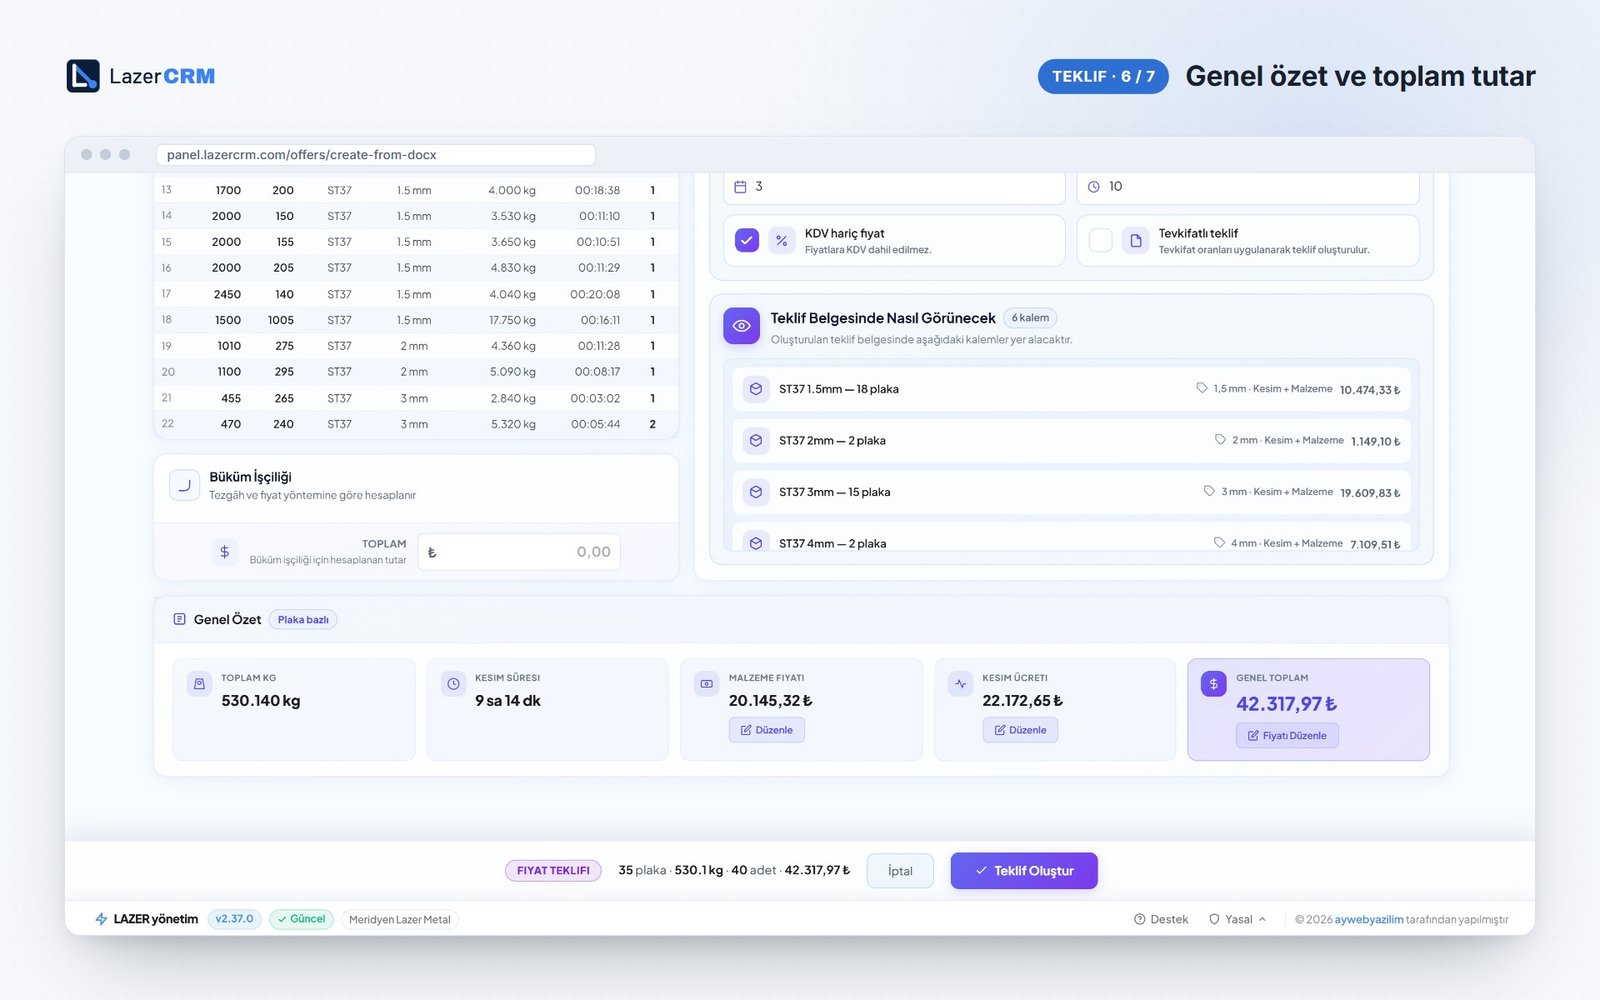1600x1000 pixels.
Task: Click table row 22 with weight 5.320 kg
Action: 416,424
